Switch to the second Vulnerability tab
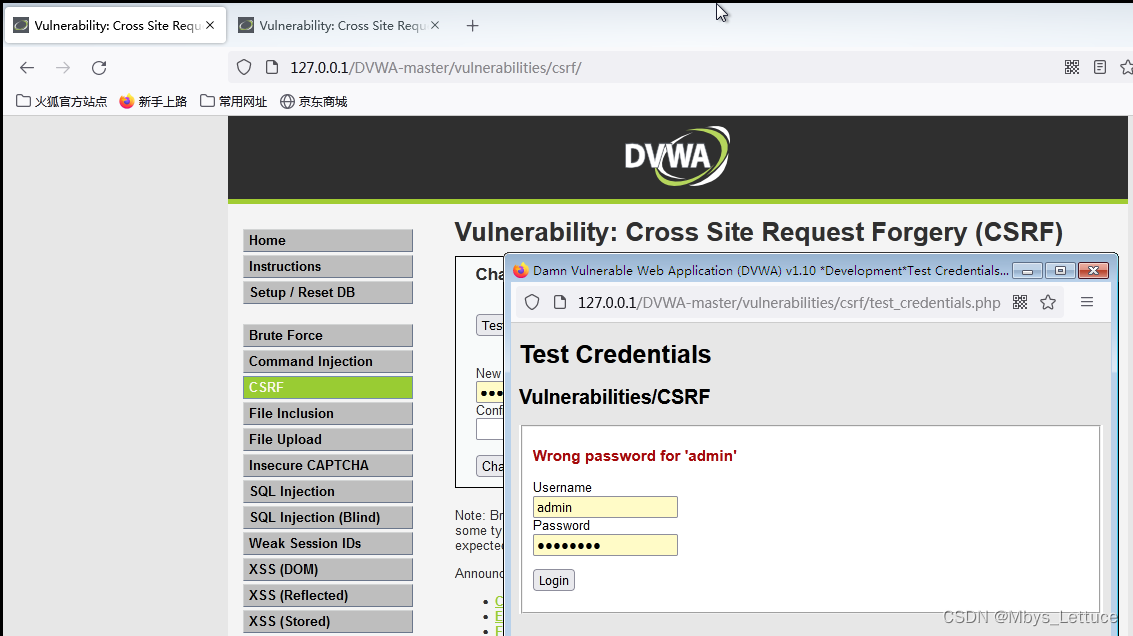 340,25
